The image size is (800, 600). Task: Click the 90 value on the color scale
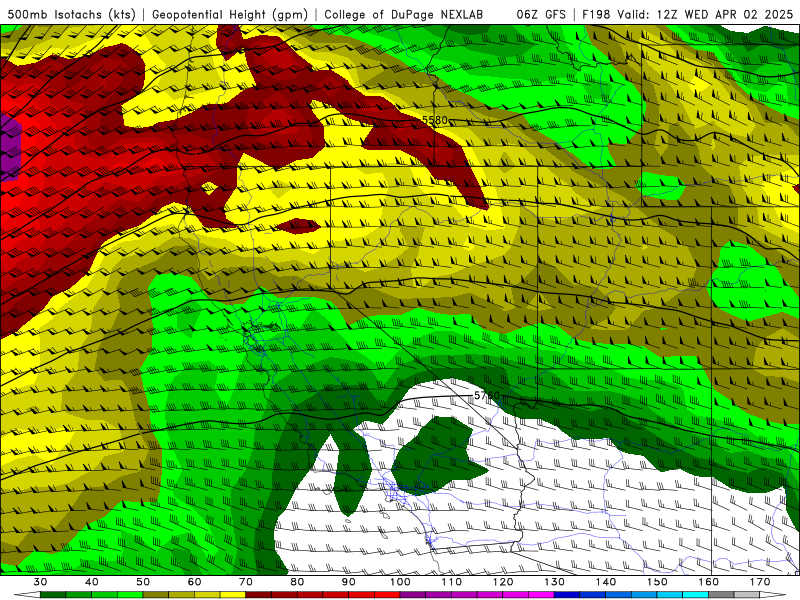click(348, 582)
